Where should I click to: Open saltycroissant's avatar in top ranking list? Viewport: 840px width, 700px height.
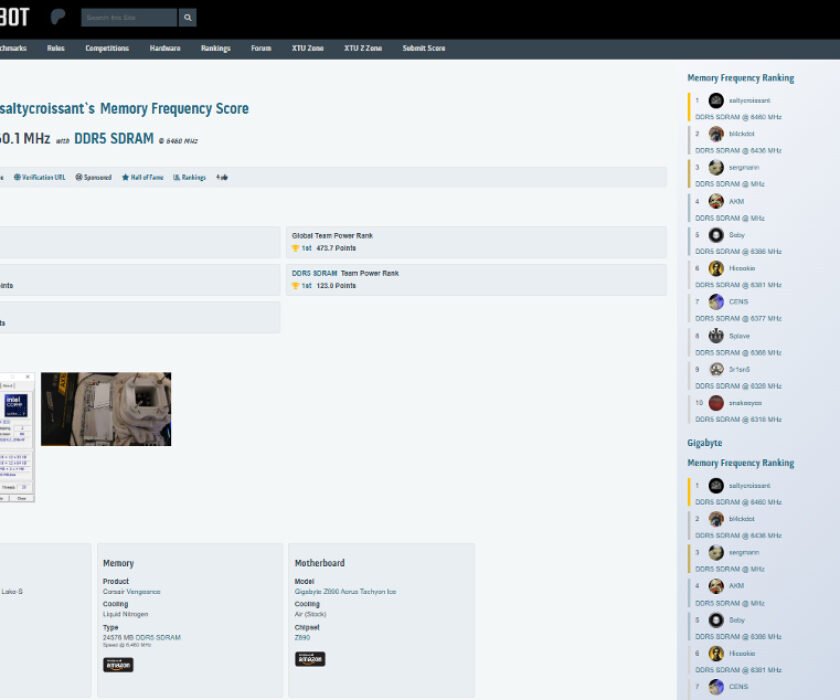pos(716,101)
